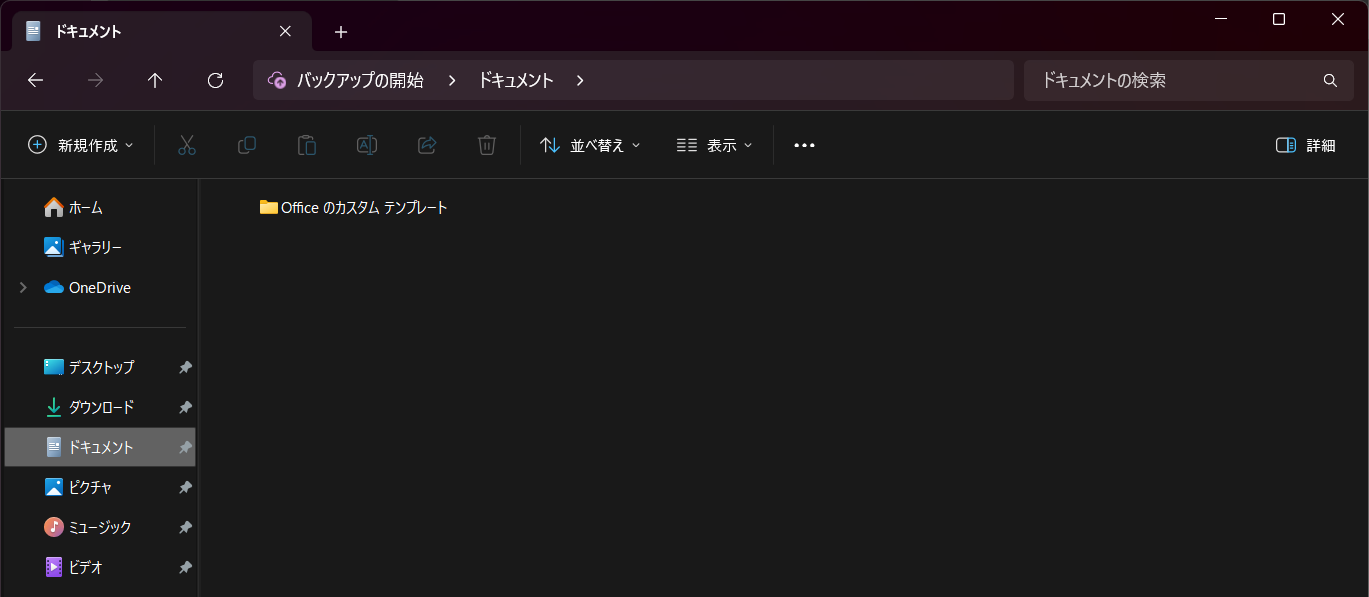This screenshot has height=597, width=1369.
Task: Refresh the ドキュメント folder view
Action: (215, 80)
